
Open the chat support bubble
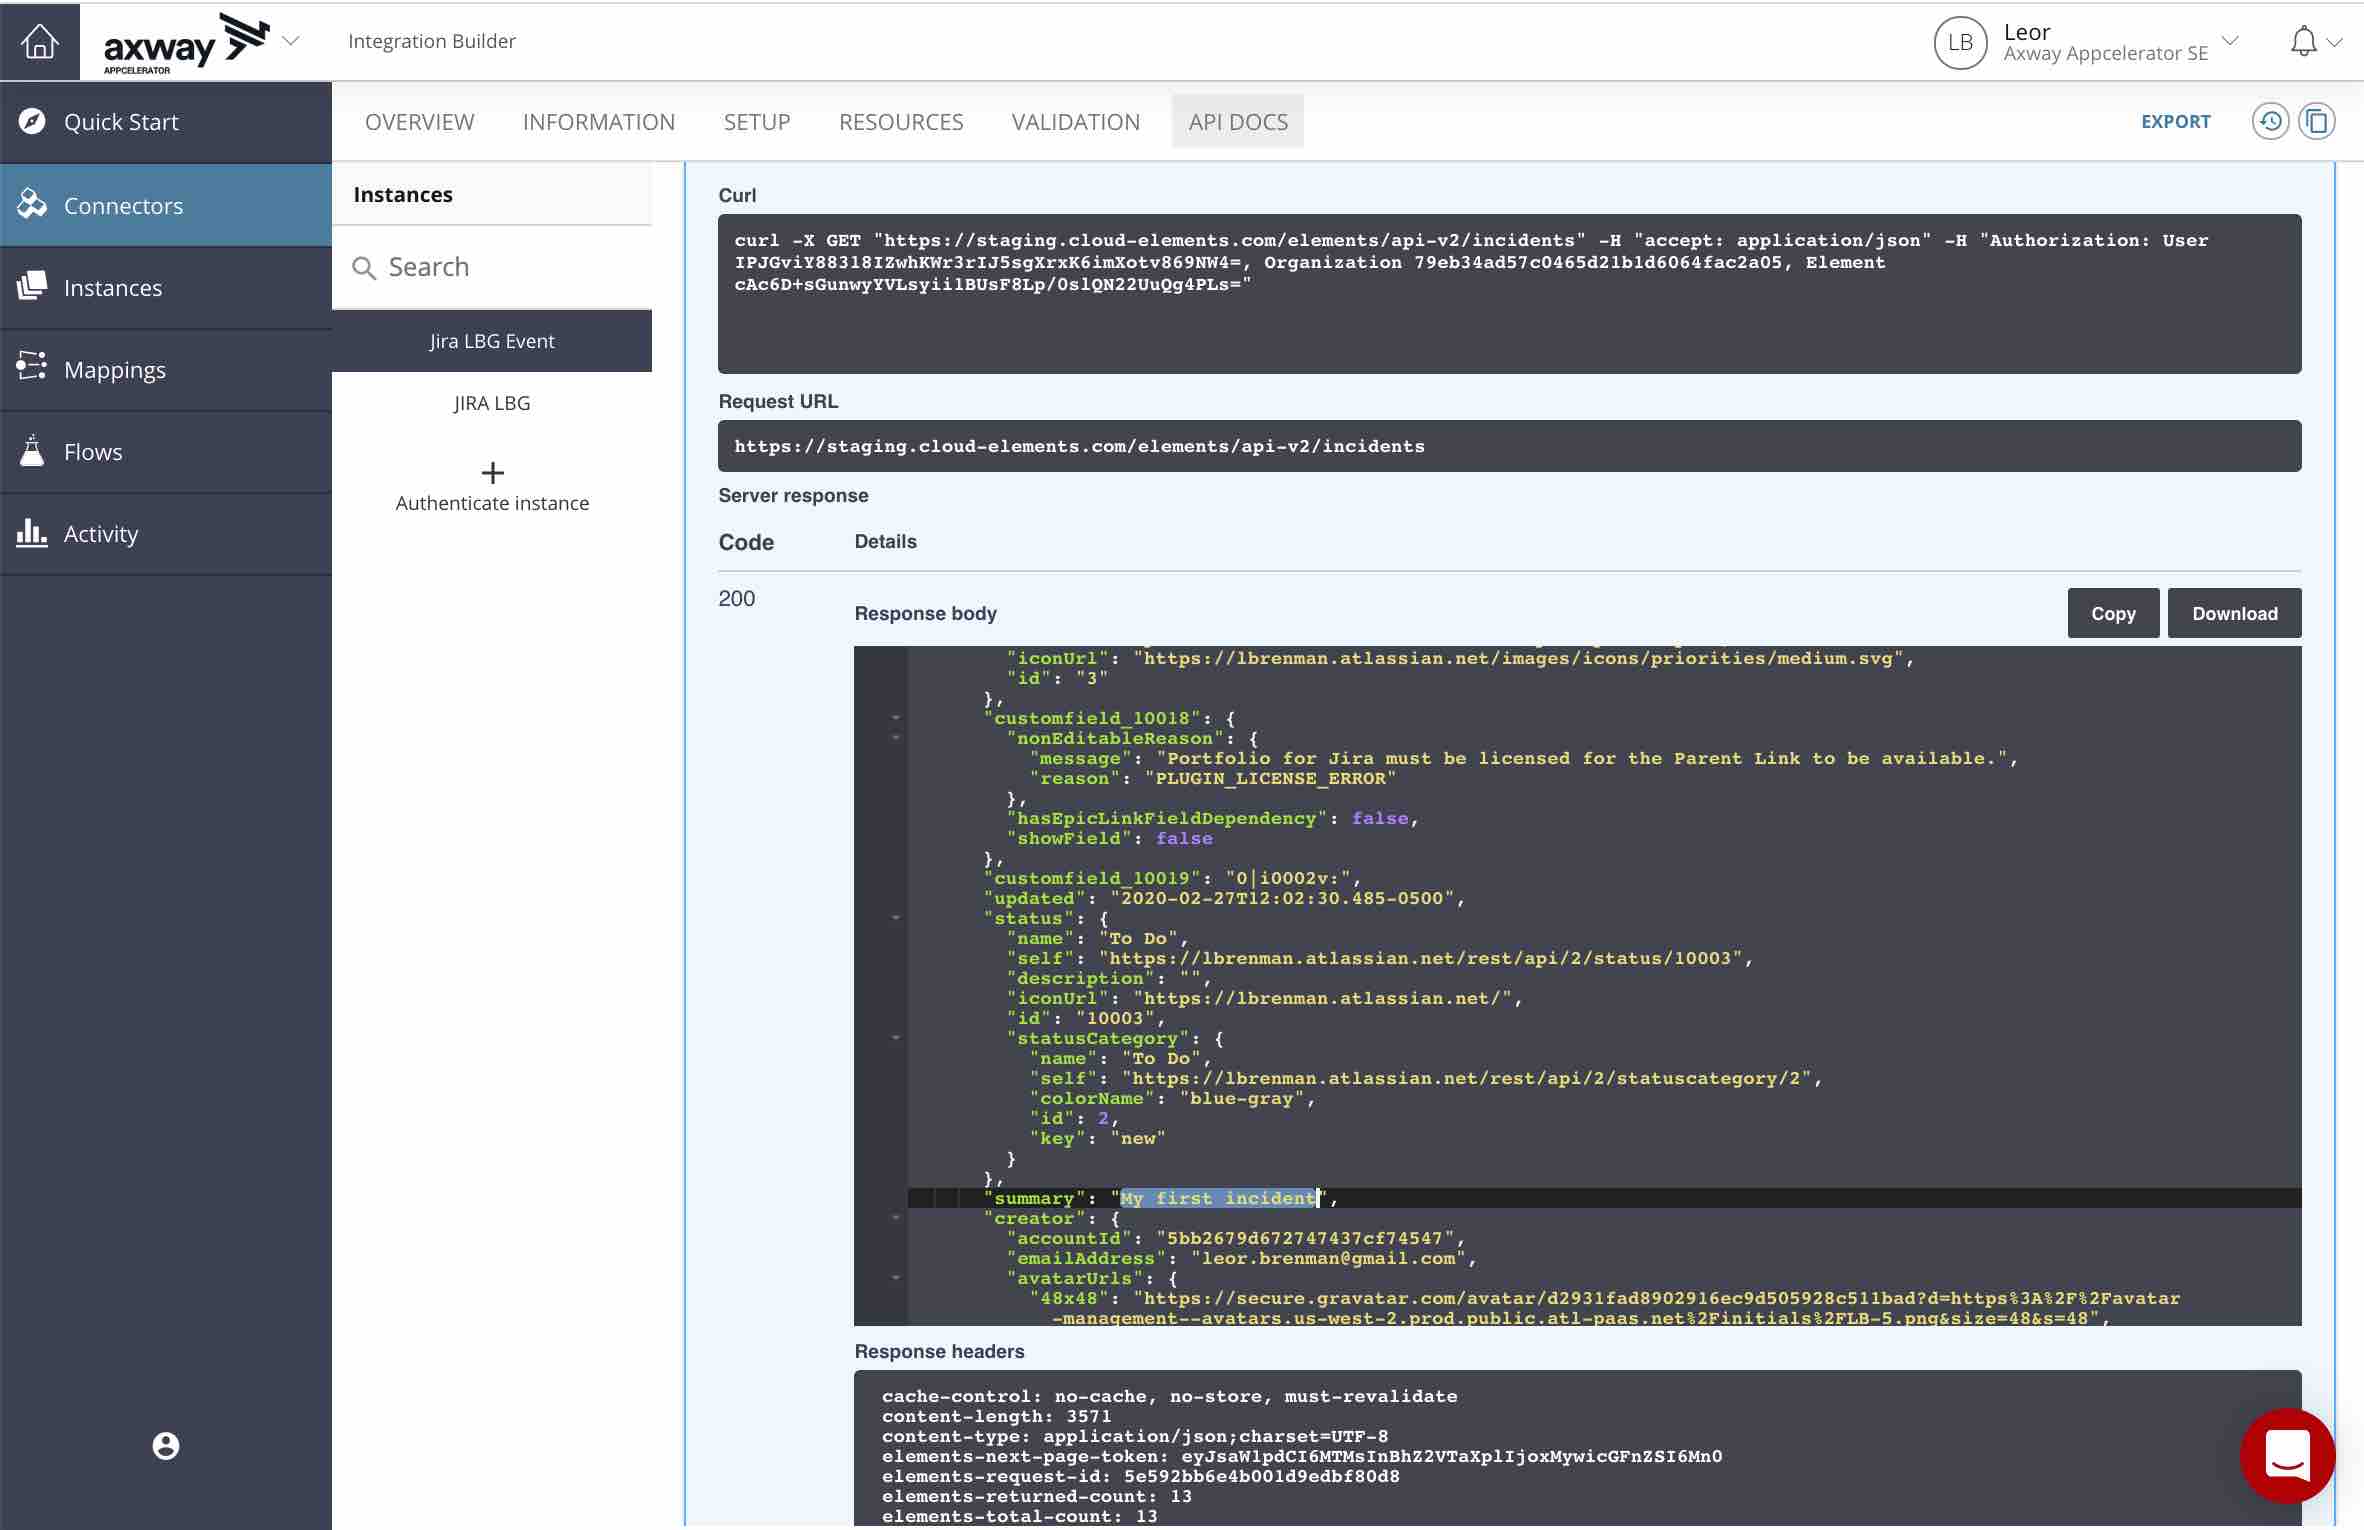click(2288, 1455)
